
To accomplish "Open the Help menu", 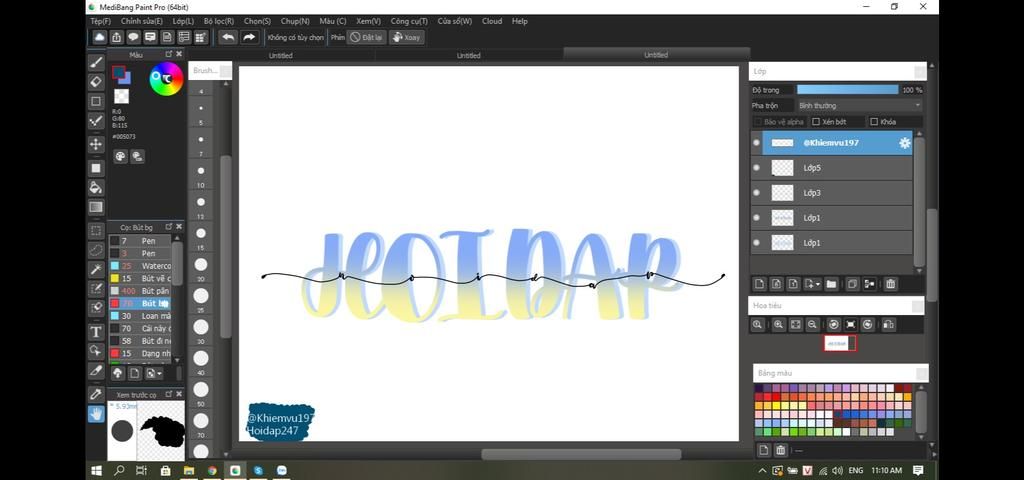I will (x=520, y=22).
